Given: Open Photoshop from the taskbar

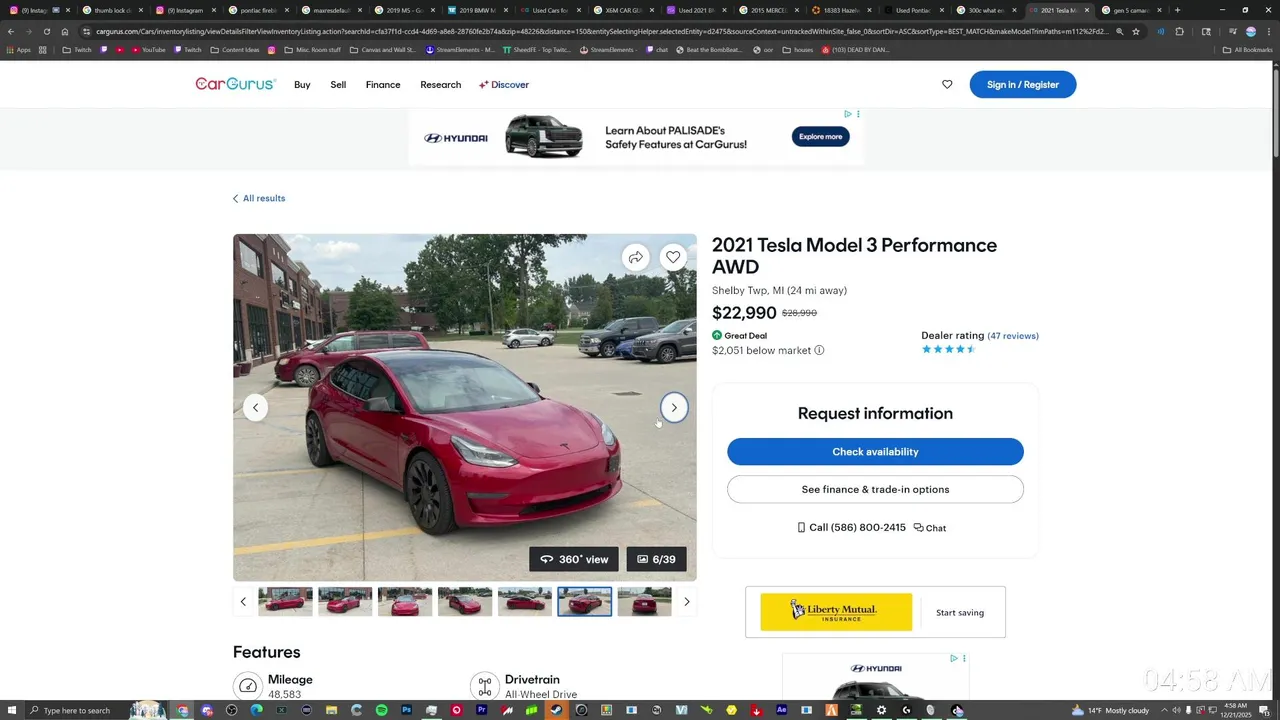Looking at the screenshot, I should pyautogui.click(x=406, y=710).
